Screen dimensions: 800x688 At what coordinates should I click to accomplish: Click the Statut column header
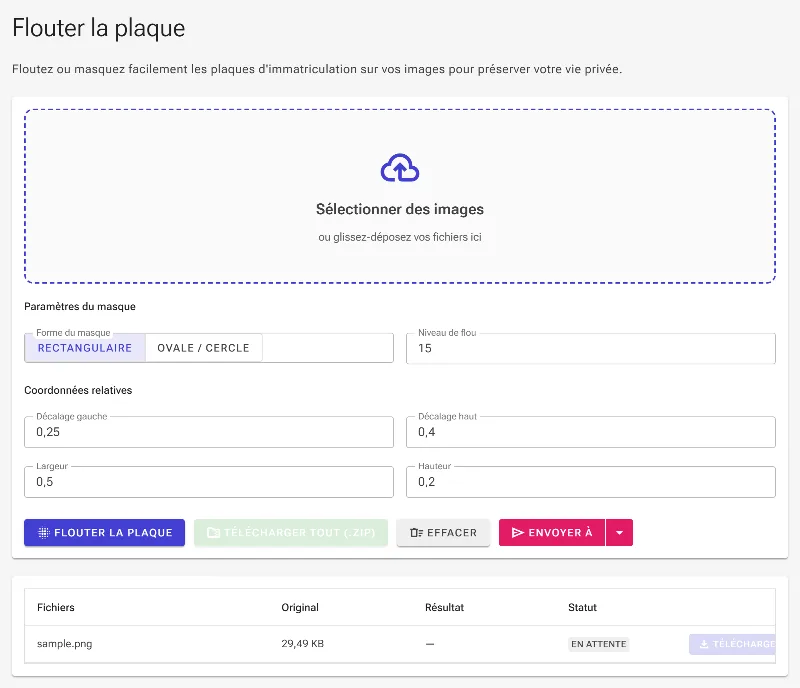pos(583,608)
